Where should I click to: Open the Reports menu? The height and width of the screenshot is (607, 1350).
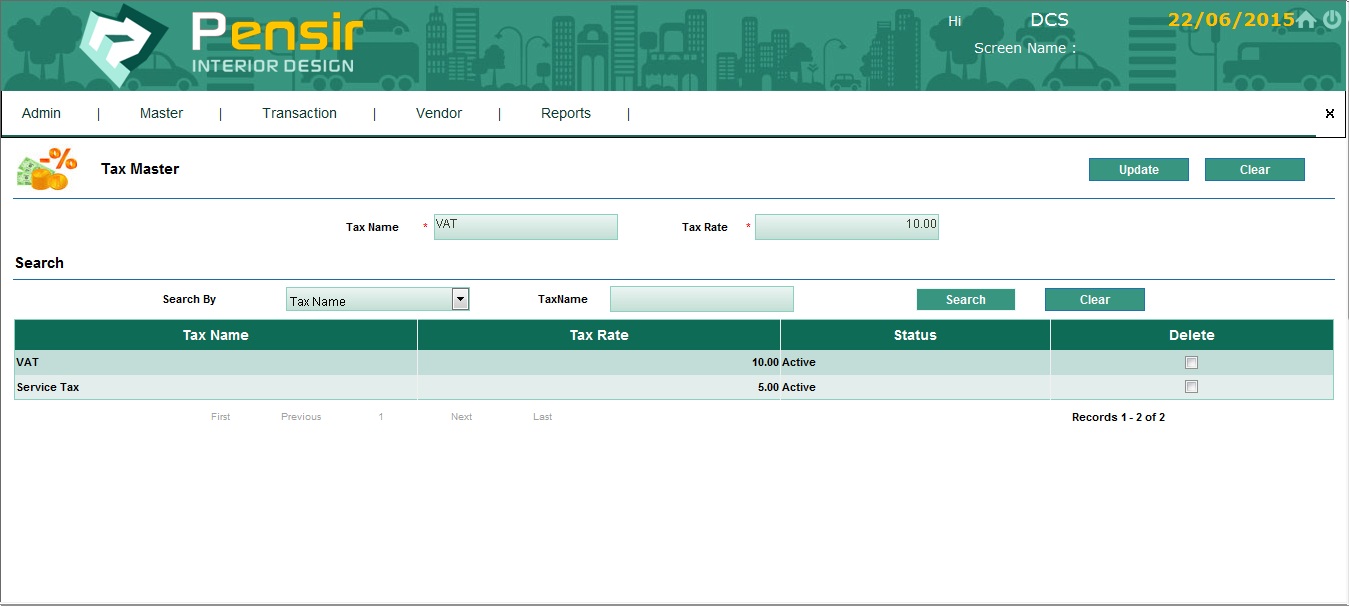(x=566, y=114)
